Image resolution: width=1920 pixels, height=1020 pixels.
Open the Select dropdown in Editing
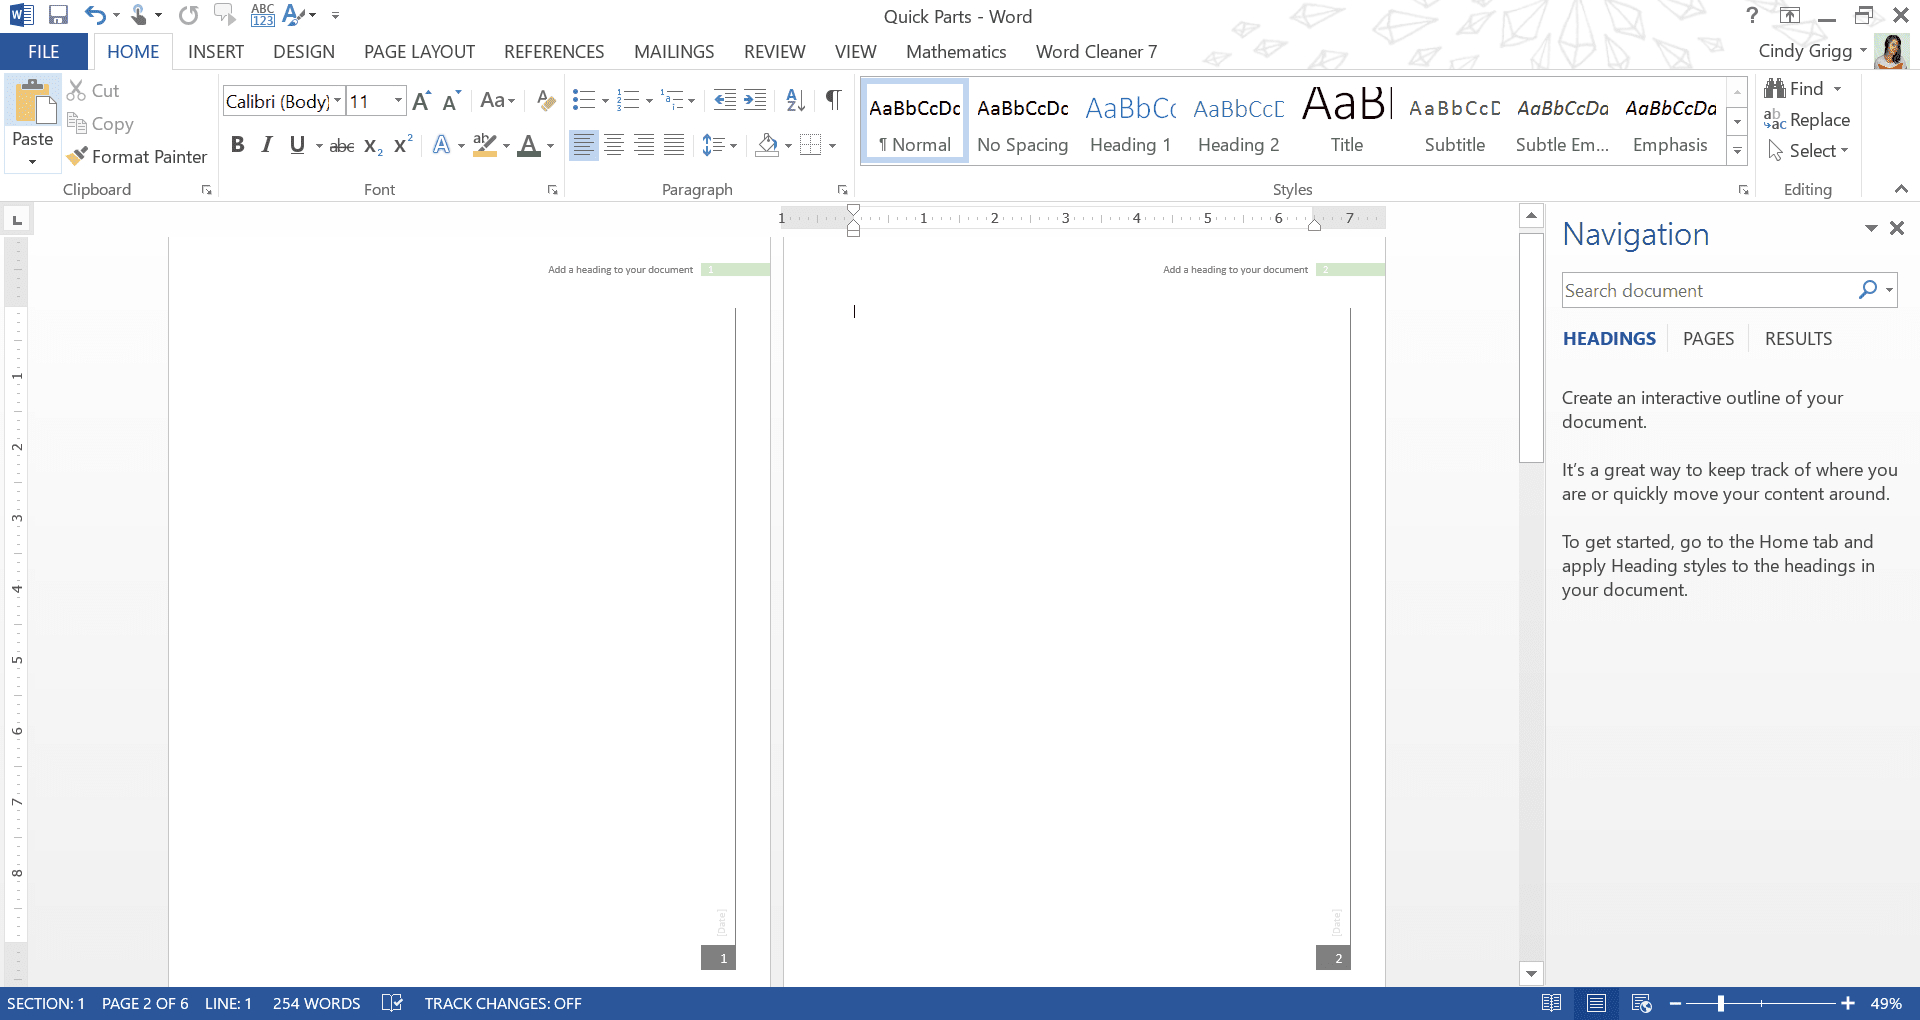[x=1808, y=151]
